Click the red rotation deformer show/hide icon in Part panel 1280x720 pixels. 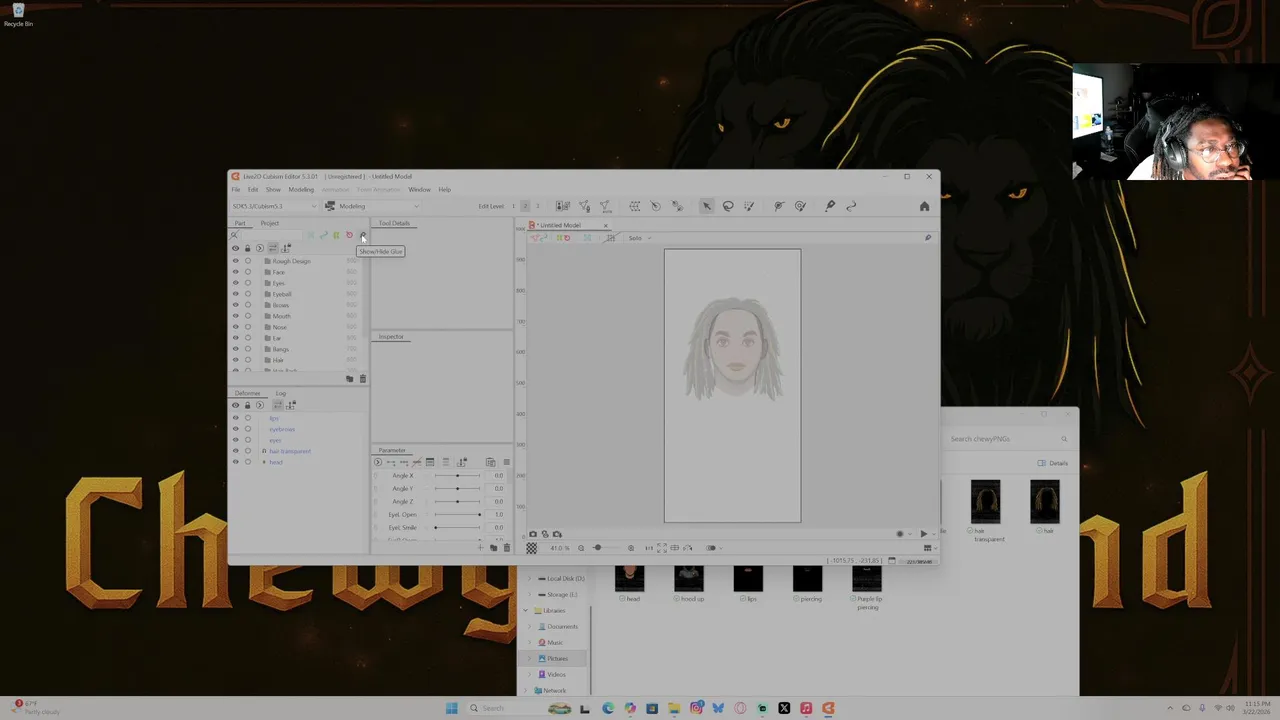pos(349,235)
